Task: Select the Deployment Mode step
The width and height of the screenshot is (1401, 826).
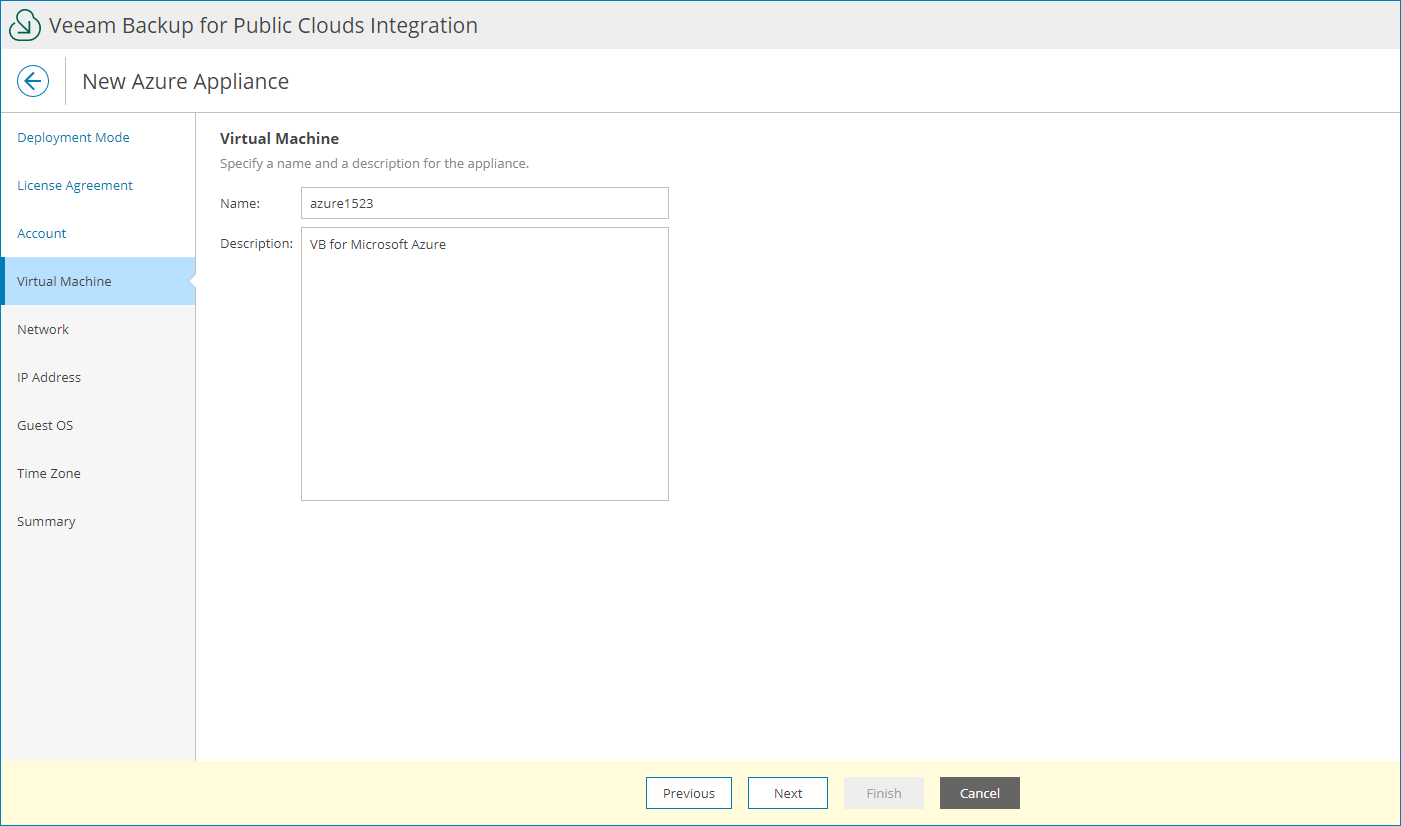Action: tap(73, 137)
